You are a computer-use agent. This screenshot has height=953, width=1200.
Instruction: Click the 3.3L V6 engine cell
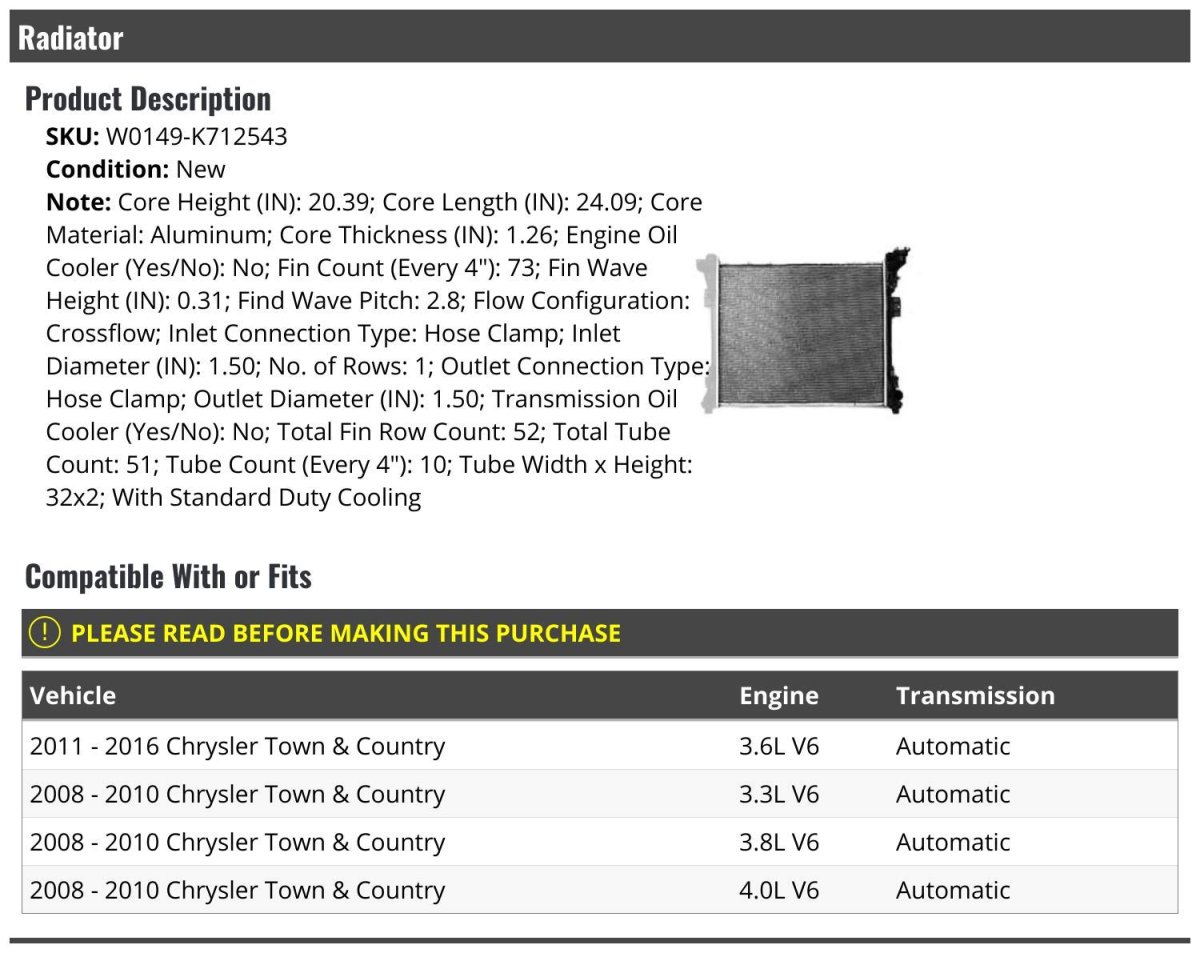pos(779,794)
